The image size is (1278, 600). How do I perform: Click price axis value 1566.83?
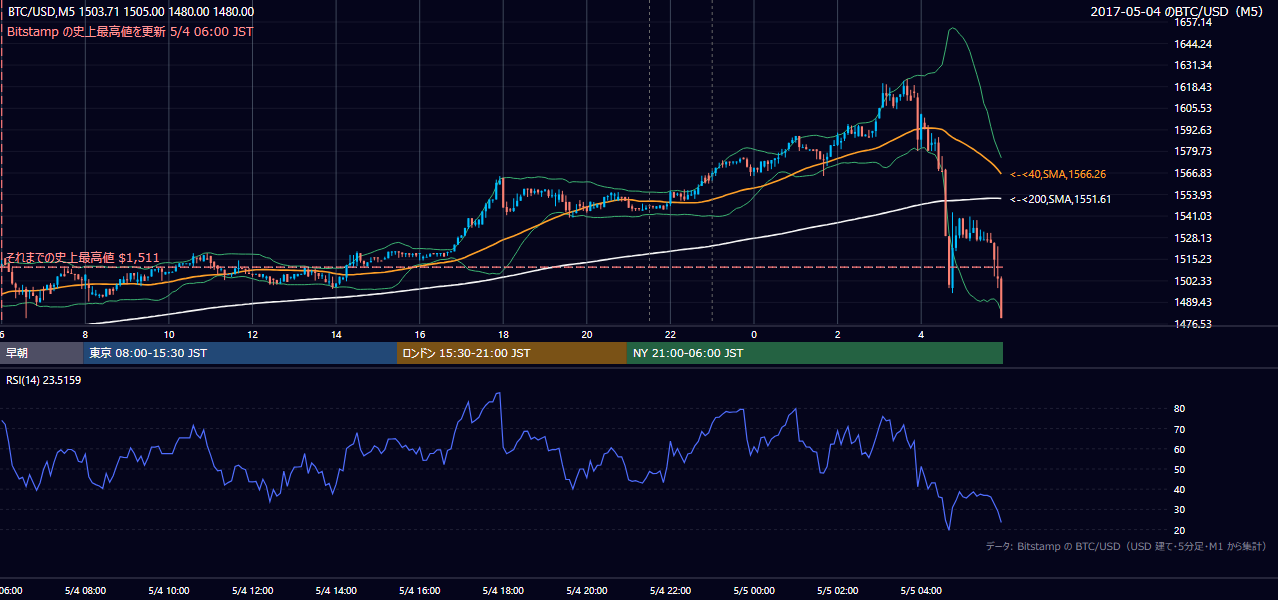(x=1193, y=173)
